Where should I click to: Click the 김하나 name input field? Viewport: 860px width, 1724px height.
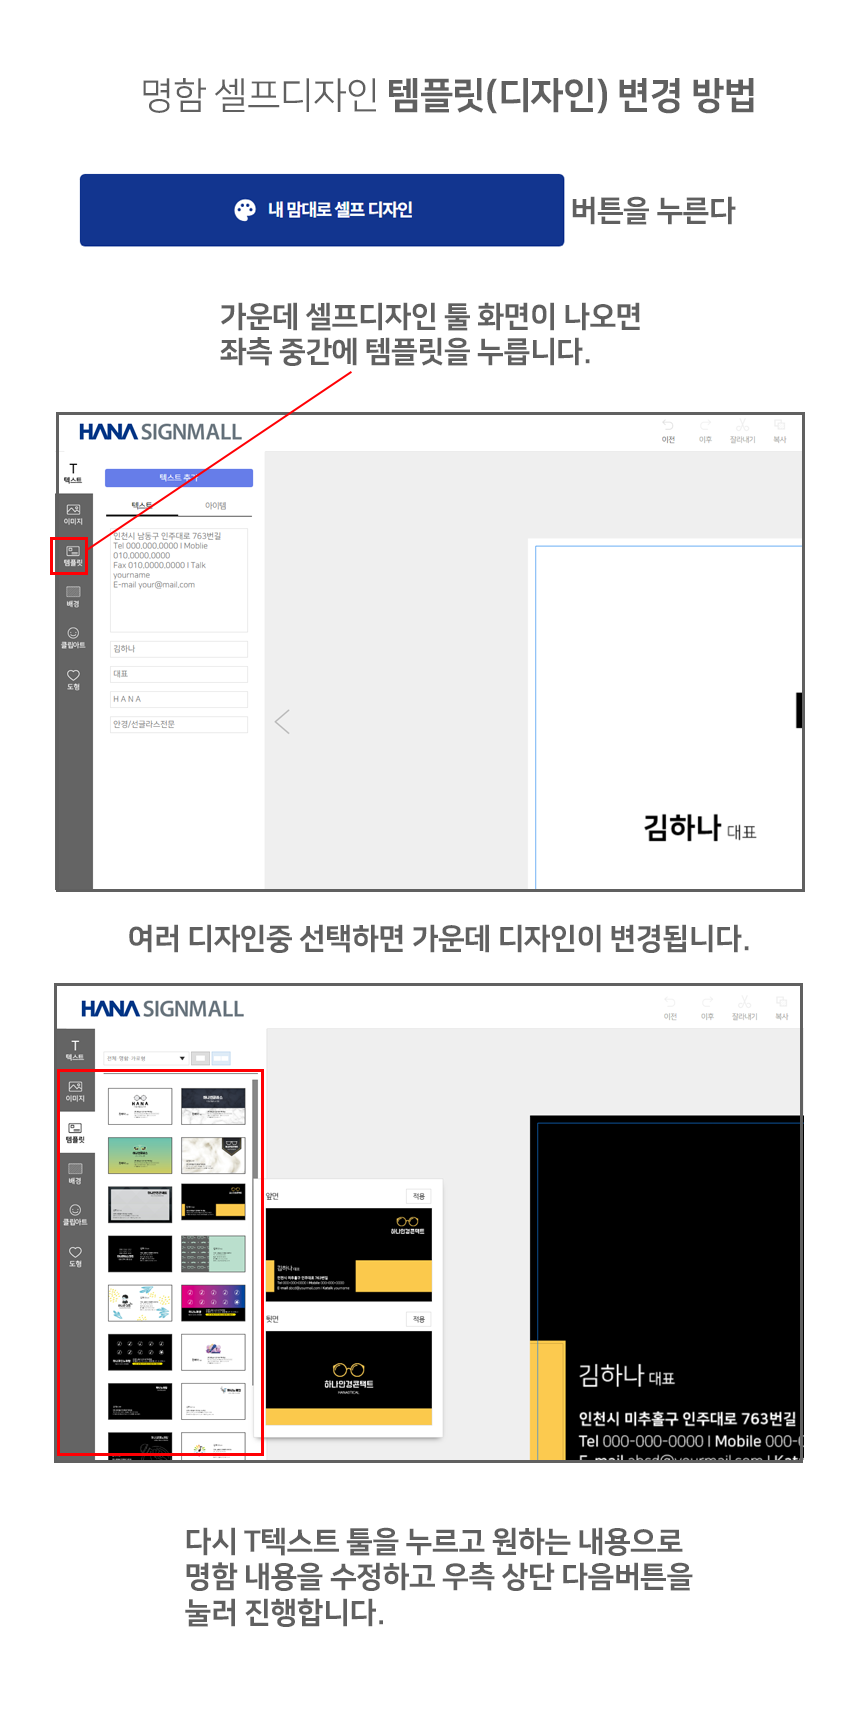tap(178, 649)
